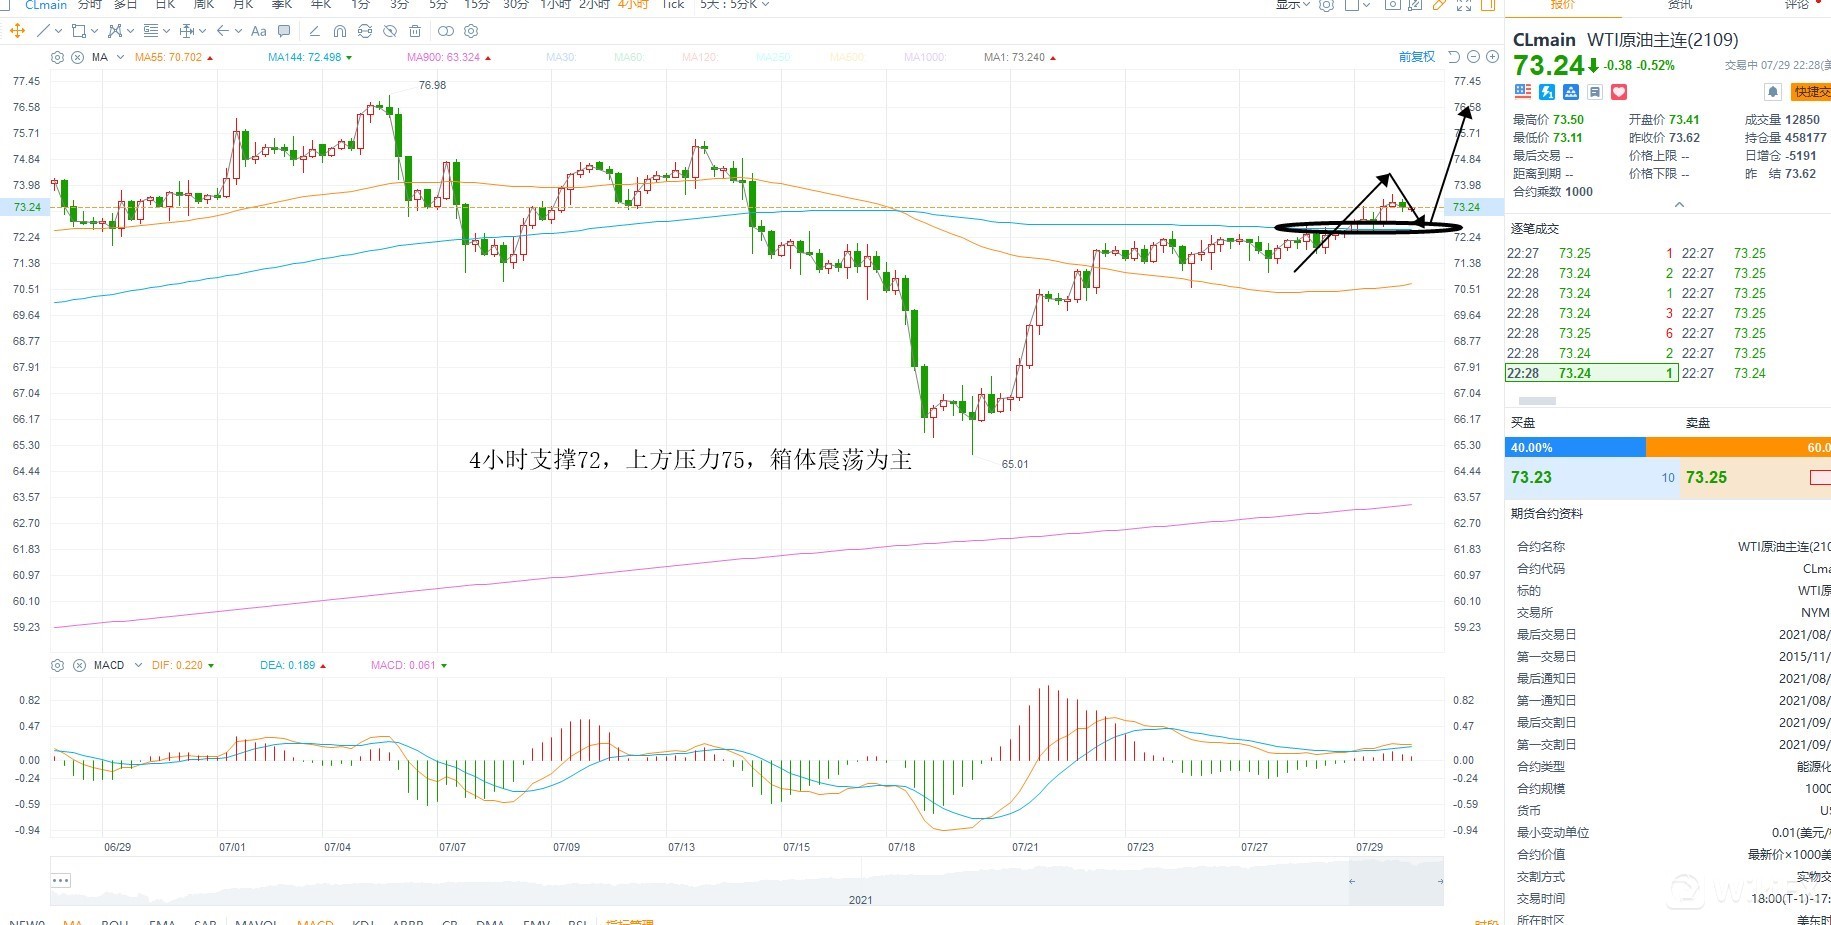Zoom in the chart
1831x925 pixels.
pos(1492,57)
